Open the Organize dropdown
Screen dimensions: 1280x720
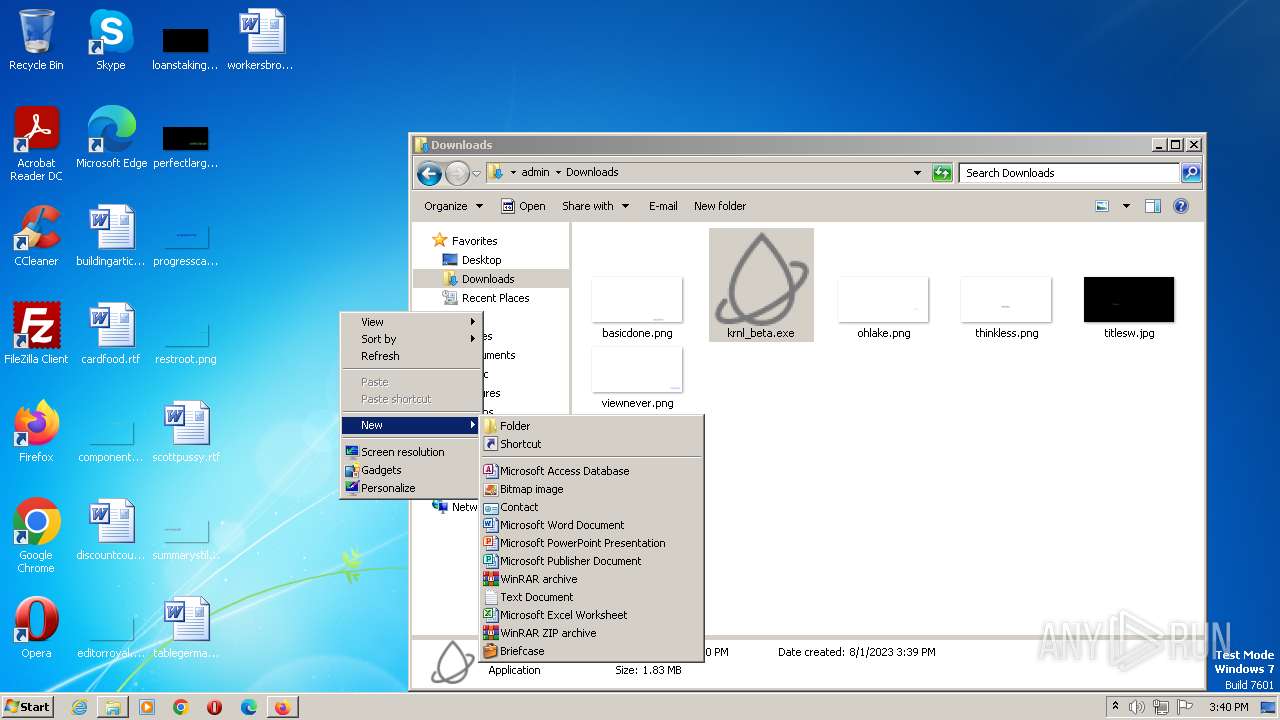(x=453, y=206)
